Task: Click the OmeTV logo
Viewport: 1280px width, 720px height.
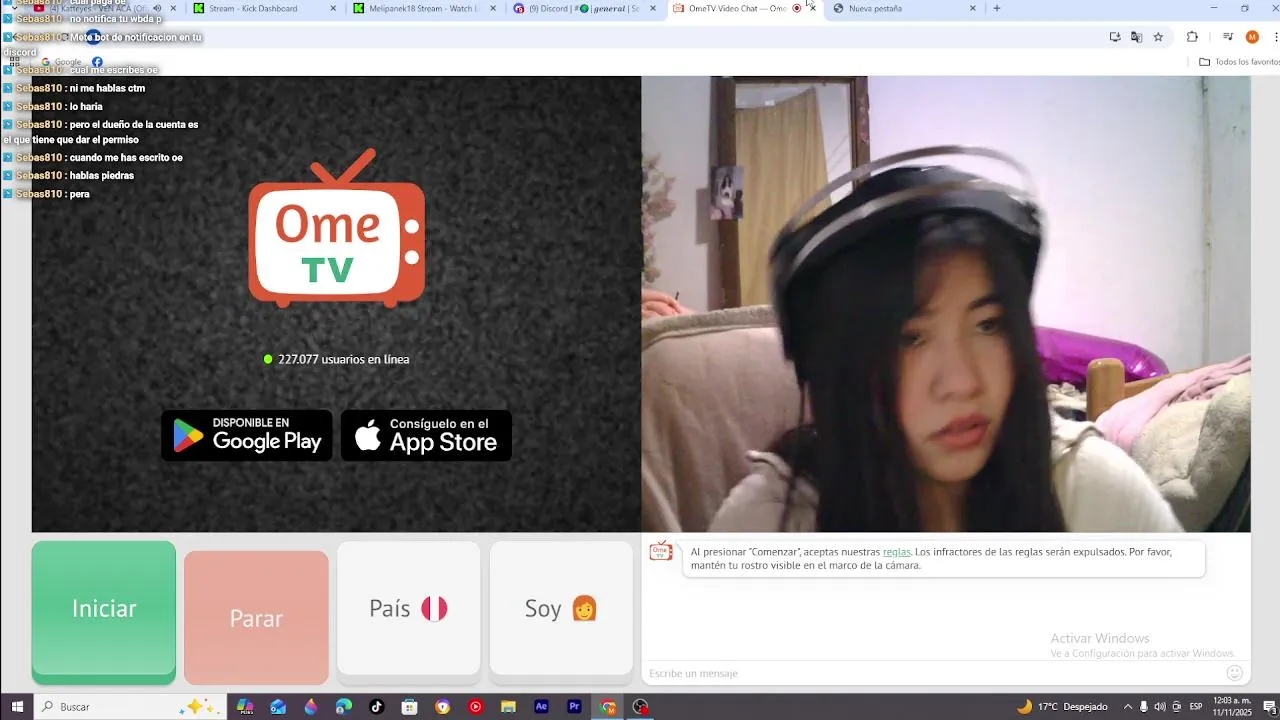Action: pyautogui.click(x=337, y=229)
